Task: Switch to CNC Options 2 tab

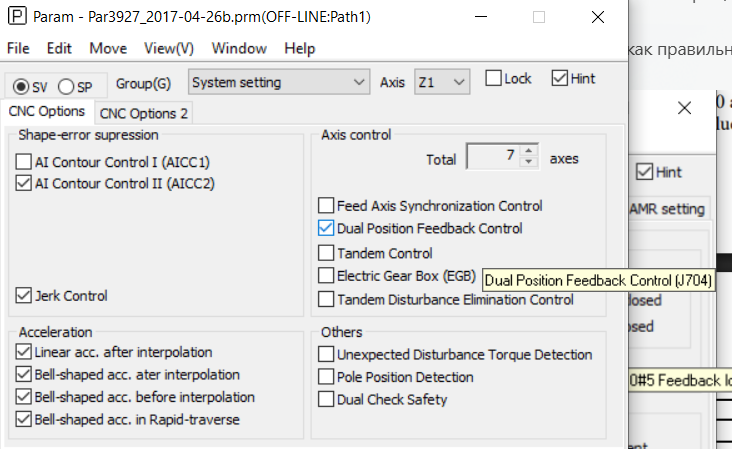Action: coord(144,113)
